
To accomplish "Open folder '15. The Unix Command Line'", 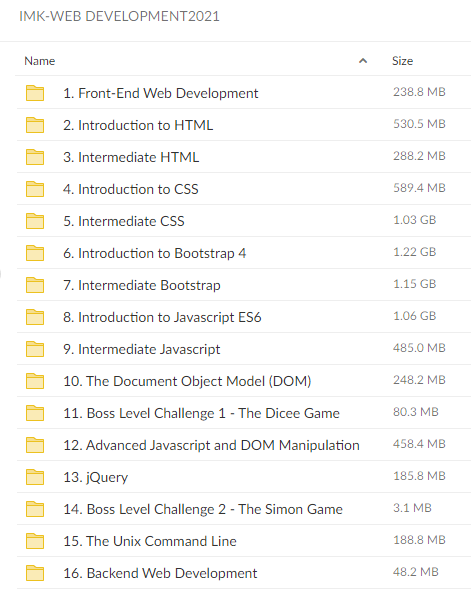I will pyautogui.click(x=150, y=541).
